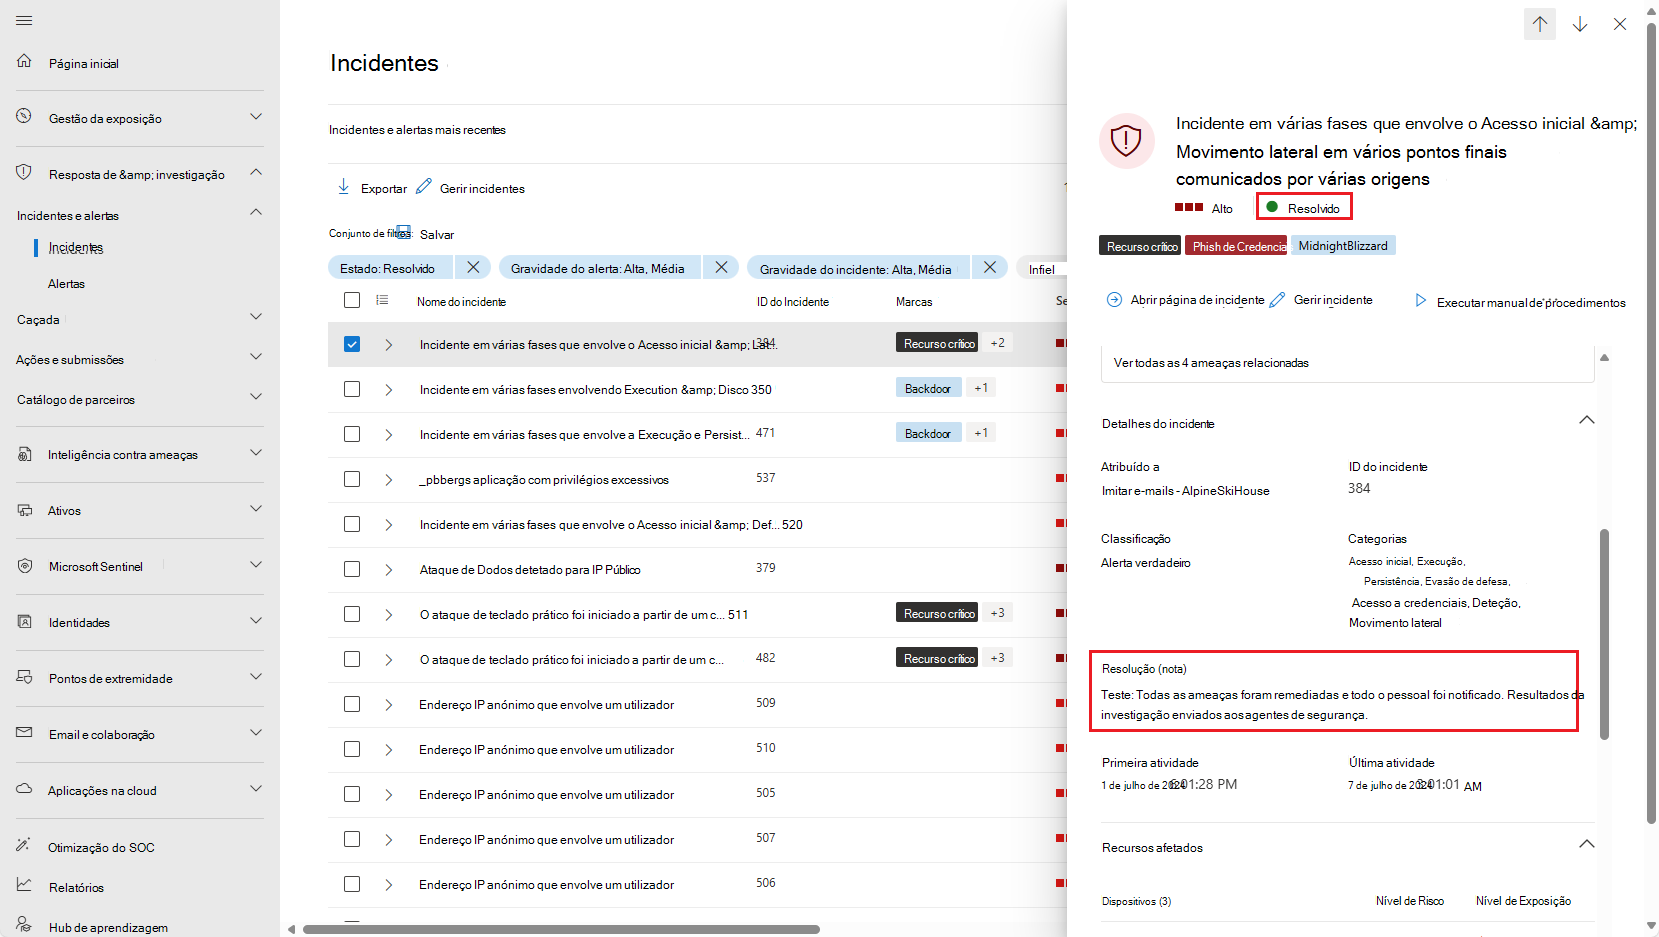The image size is (1659, 937).
Task: Click the Abrir página de incidente arrow icon
Action: 1114,300
